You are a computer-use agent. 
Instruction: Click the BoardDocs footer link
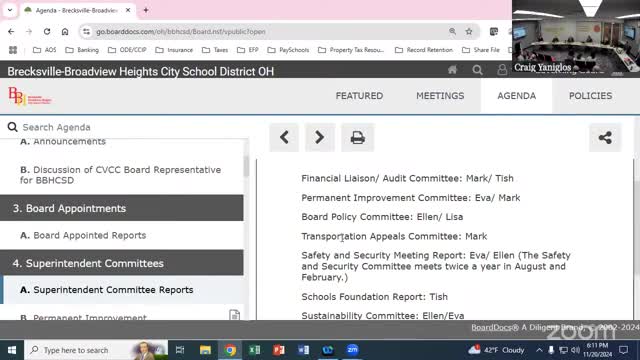pyautogui.click(x=495, y=327)
